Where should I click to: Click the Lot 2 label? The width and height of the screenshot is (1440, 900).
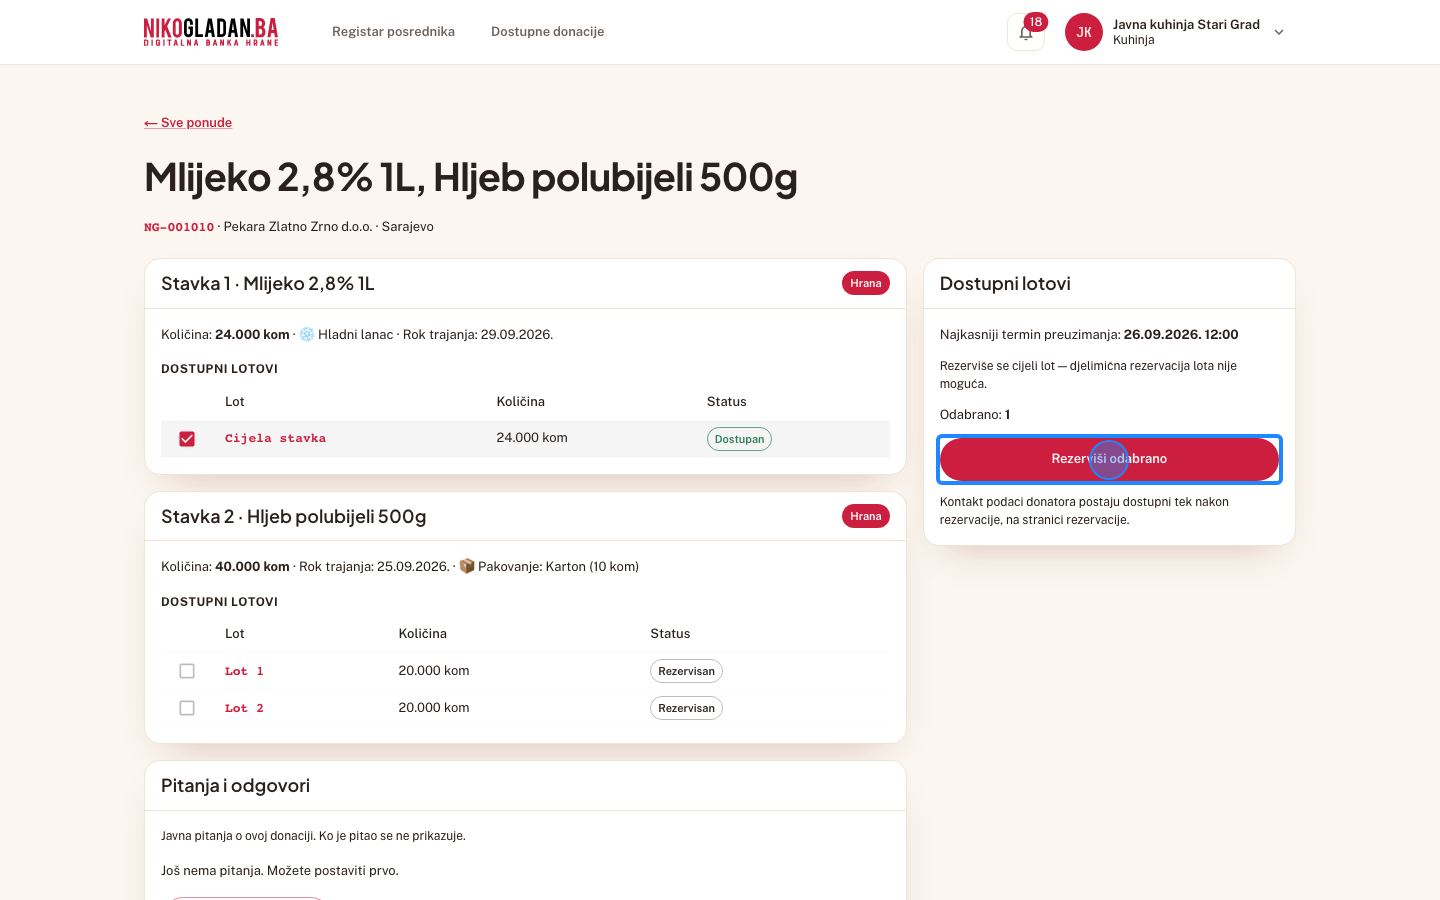[x=244, y=708]
